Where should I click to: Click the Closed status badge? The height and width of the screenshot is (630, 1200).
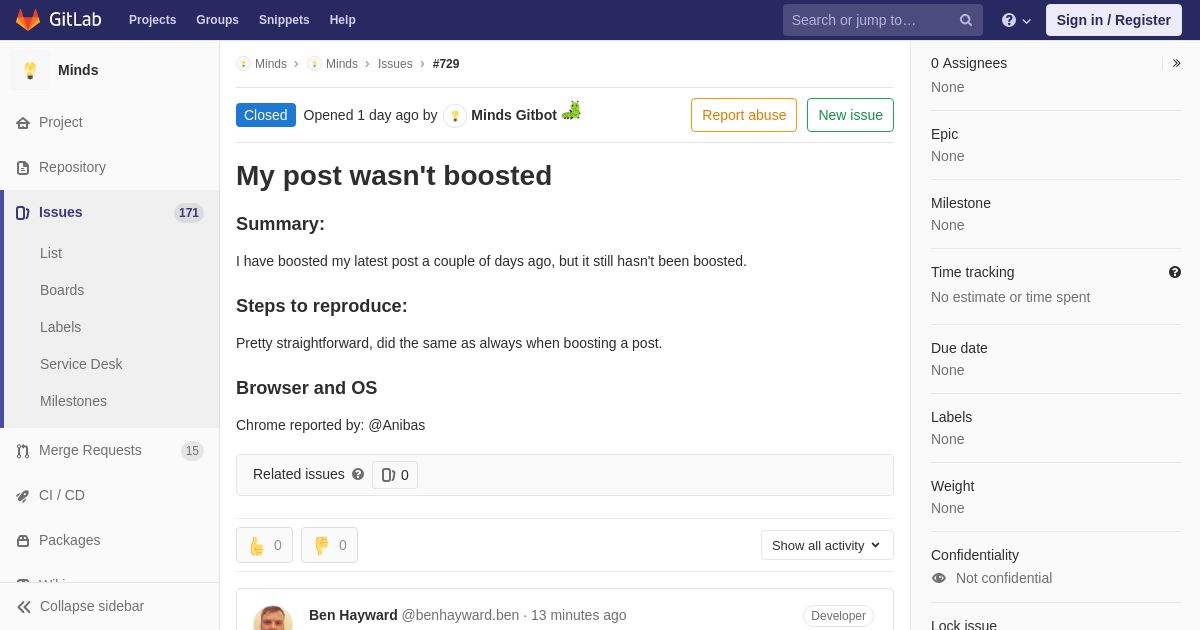pos(266,115)
